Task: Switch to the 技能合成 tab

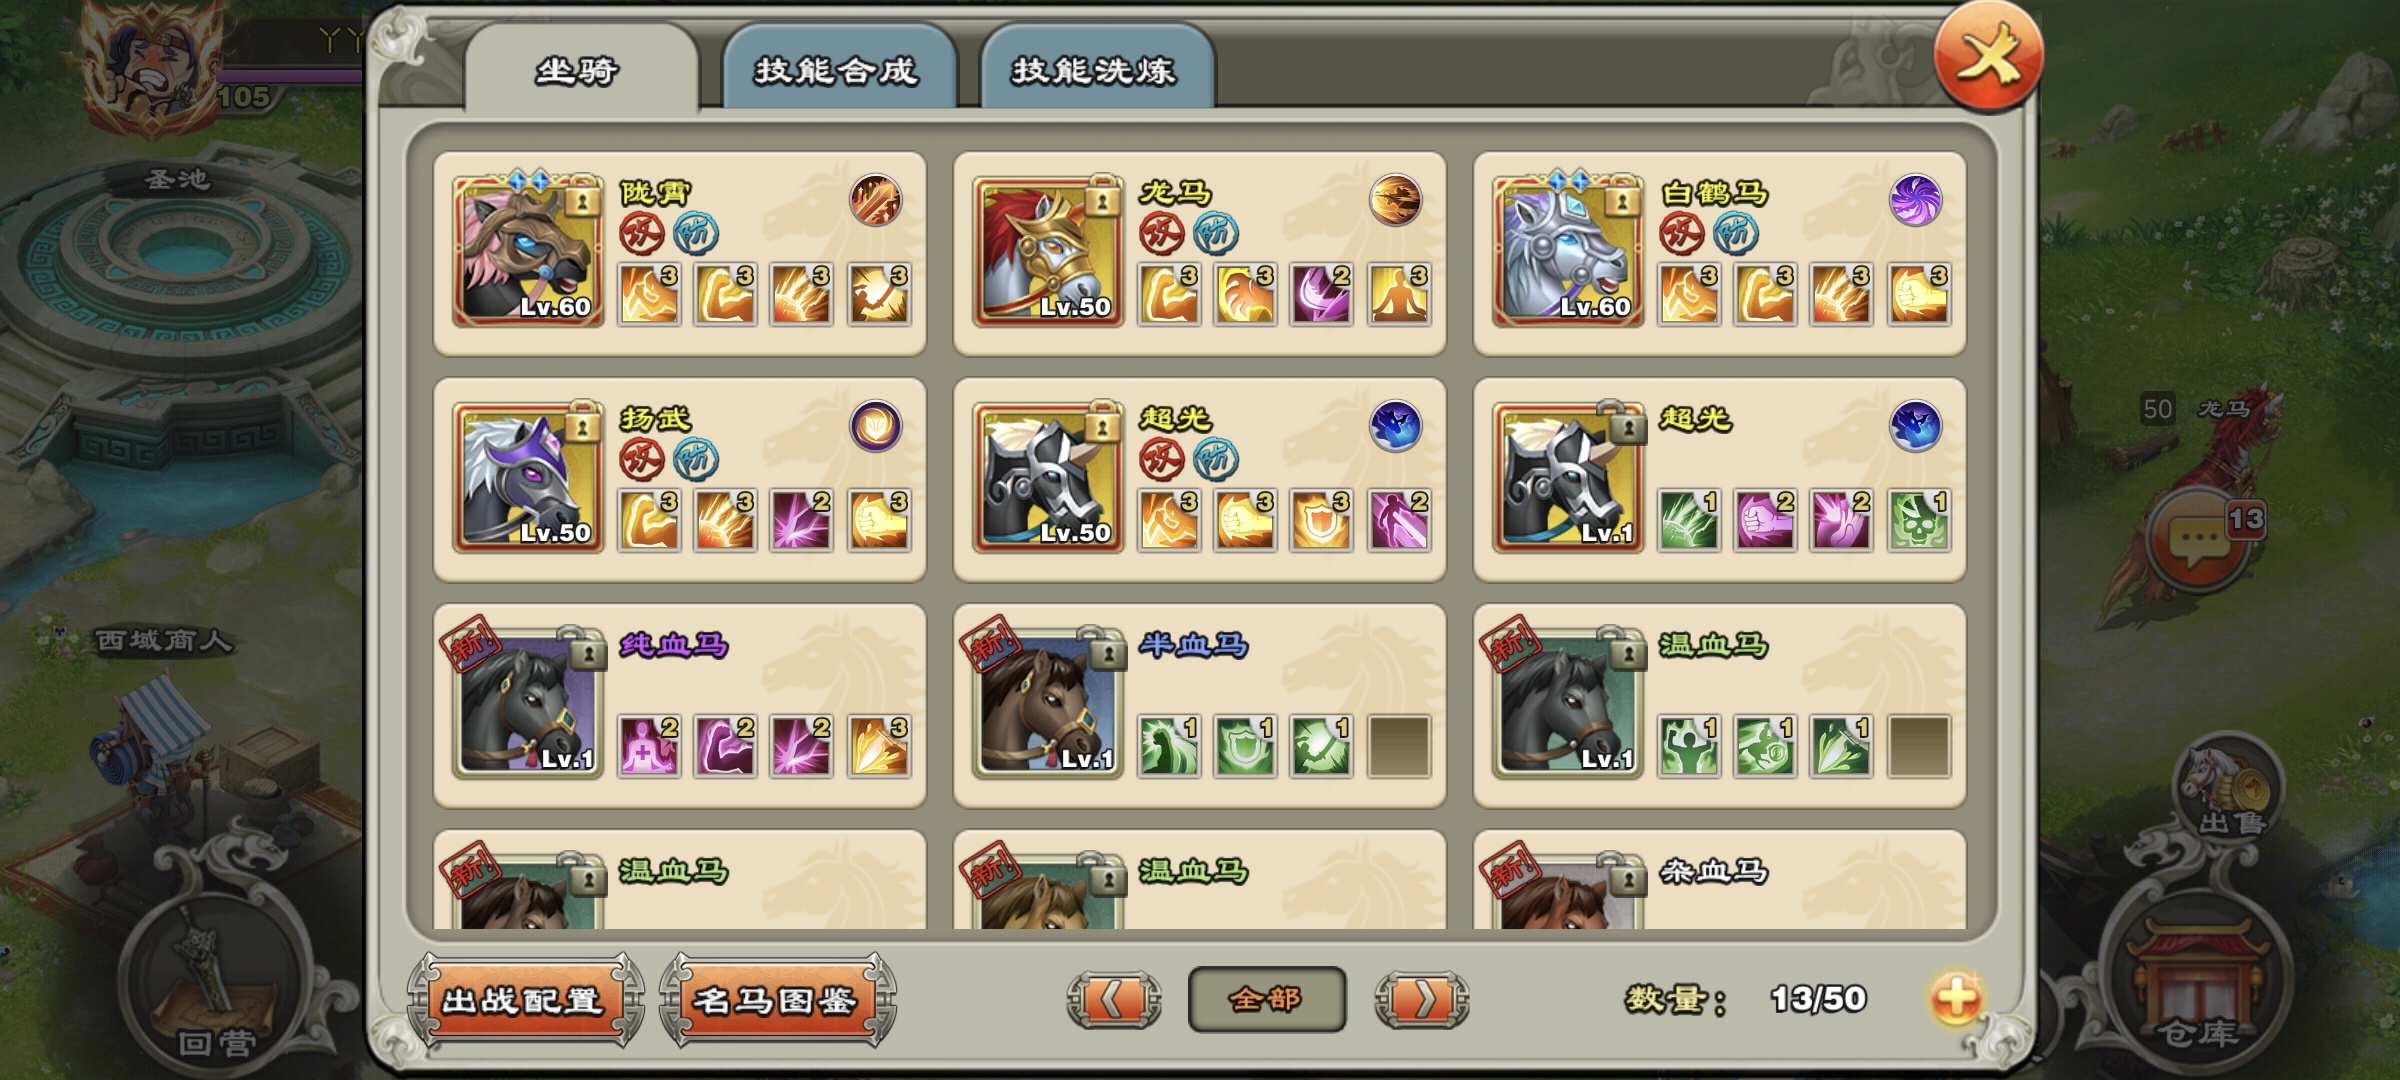Action: point(838,68)
